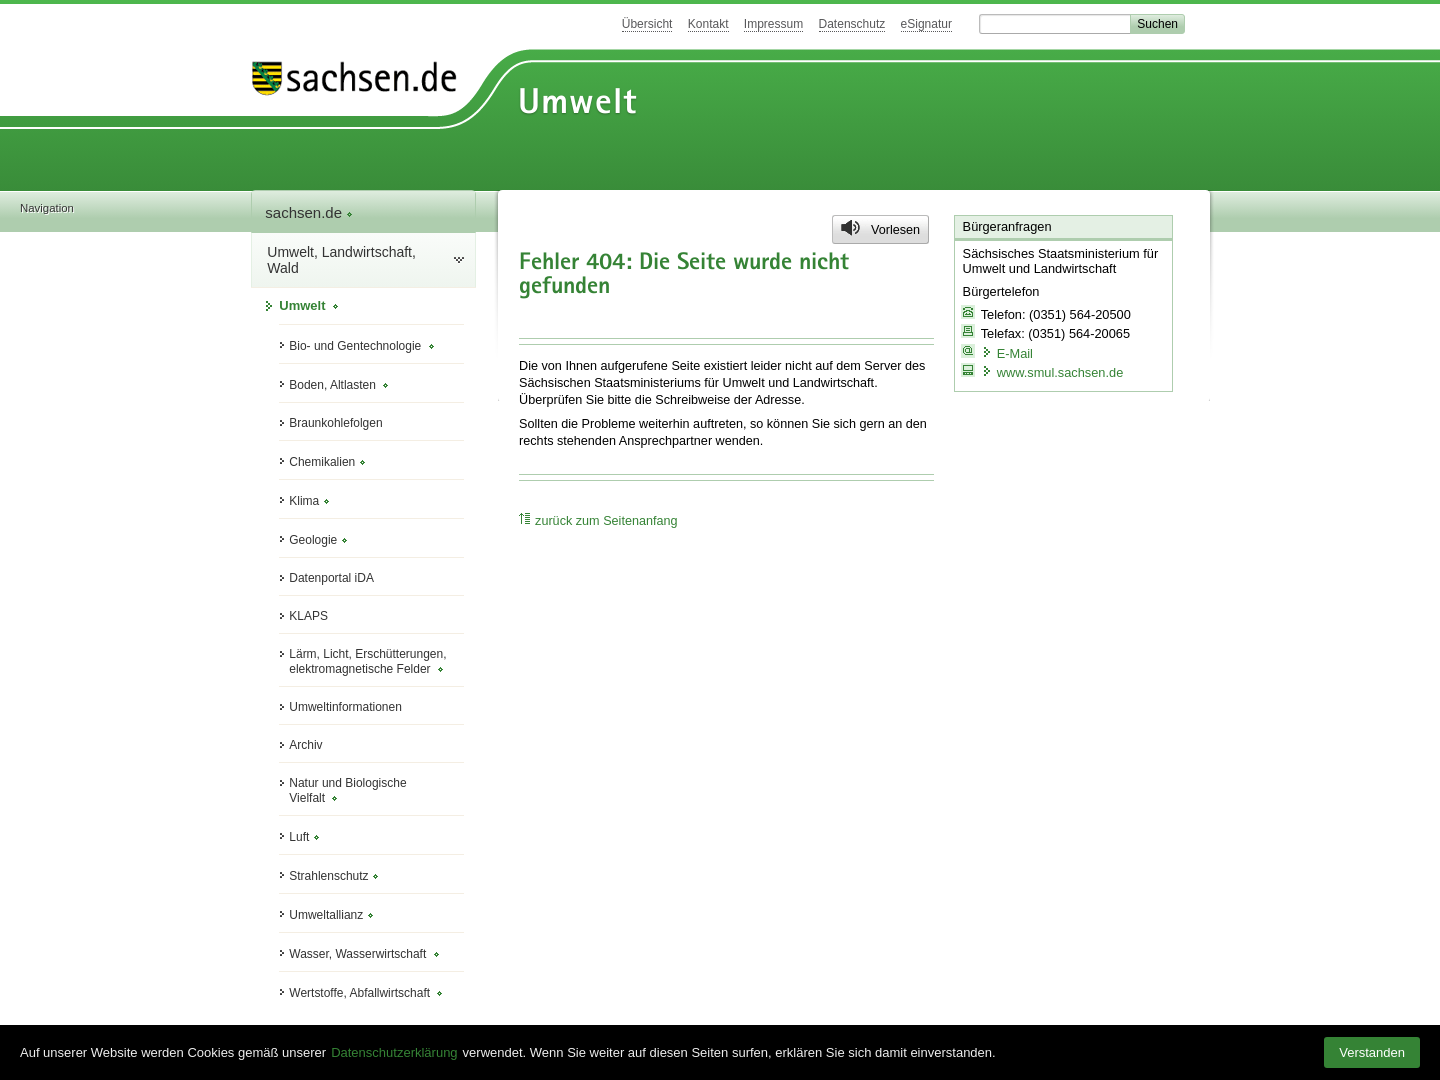Viewport: 1440px width, 1080px height.
Task: Click the @ email icon in Bürgeranfragen
Action: pos(968,351)
